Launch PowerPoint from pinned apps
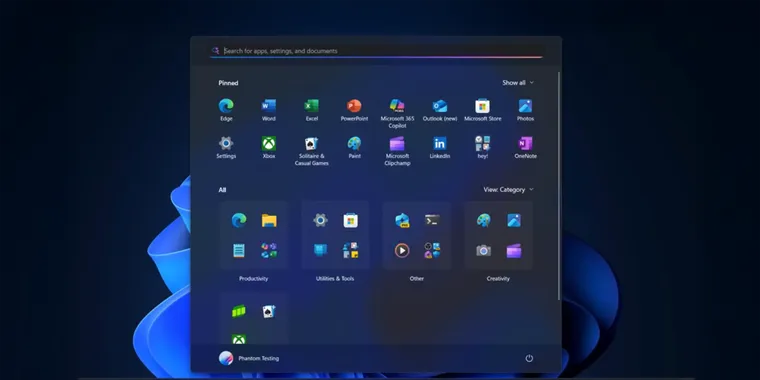 pos(354,110)
